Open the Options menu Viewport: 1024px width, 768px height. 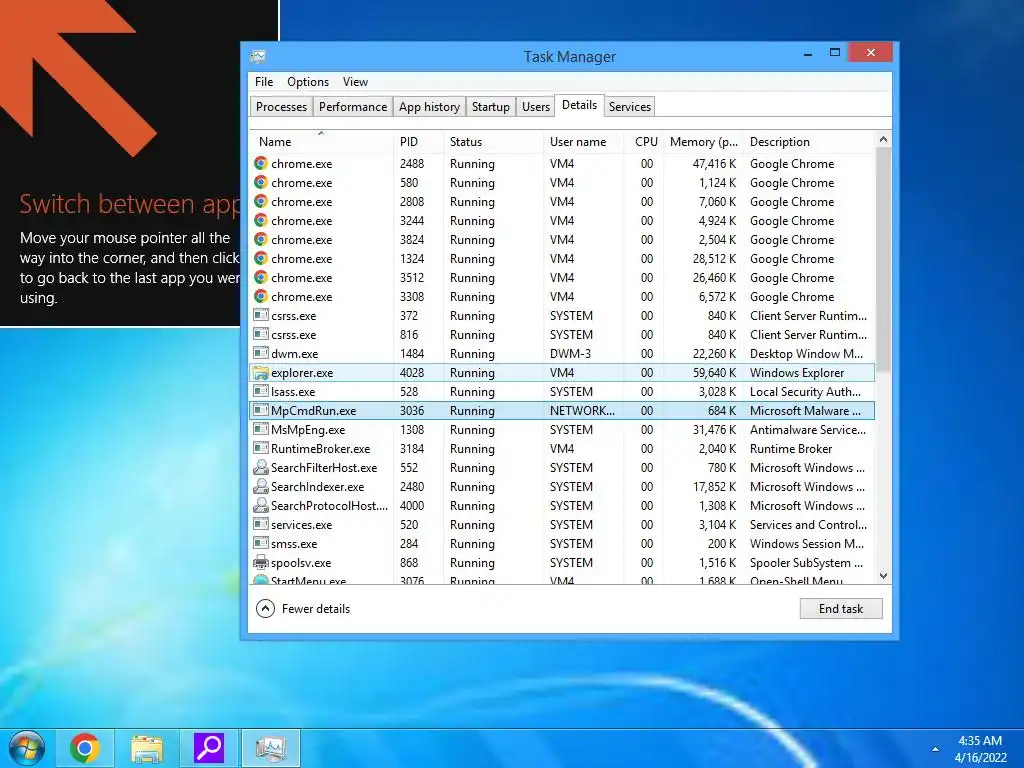(308, 82)
